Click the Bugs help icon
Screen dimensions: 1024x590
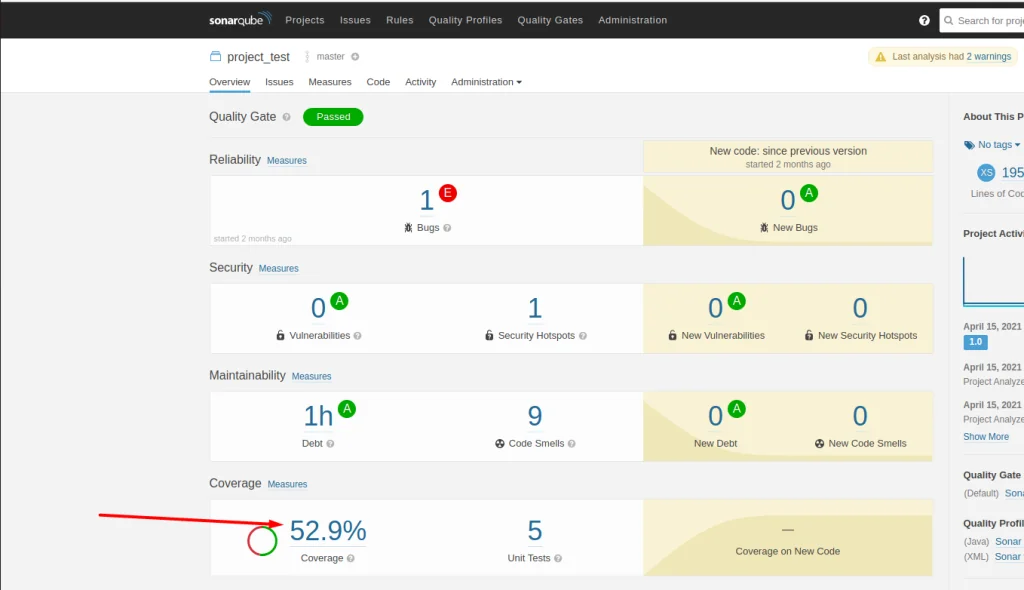coord(447,228)
